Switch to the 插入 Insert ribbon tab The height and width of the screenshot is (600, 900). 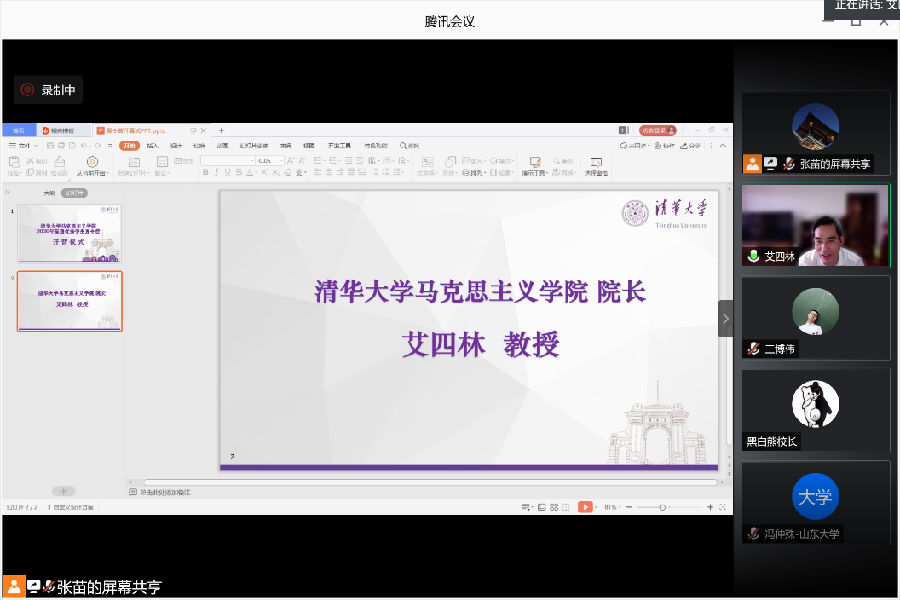tap(153, 146)
